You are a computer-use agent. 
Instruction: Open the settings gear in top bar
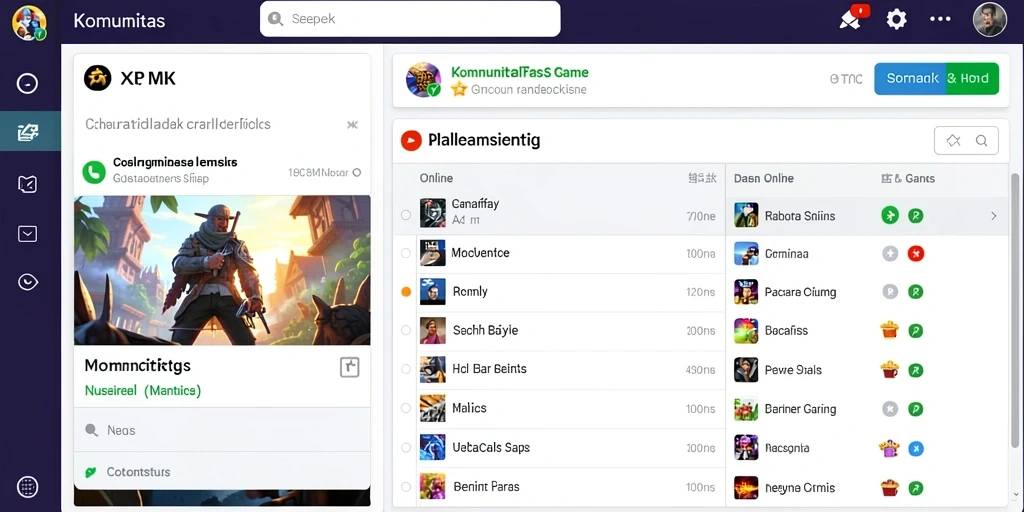click(x=896, y=19)
